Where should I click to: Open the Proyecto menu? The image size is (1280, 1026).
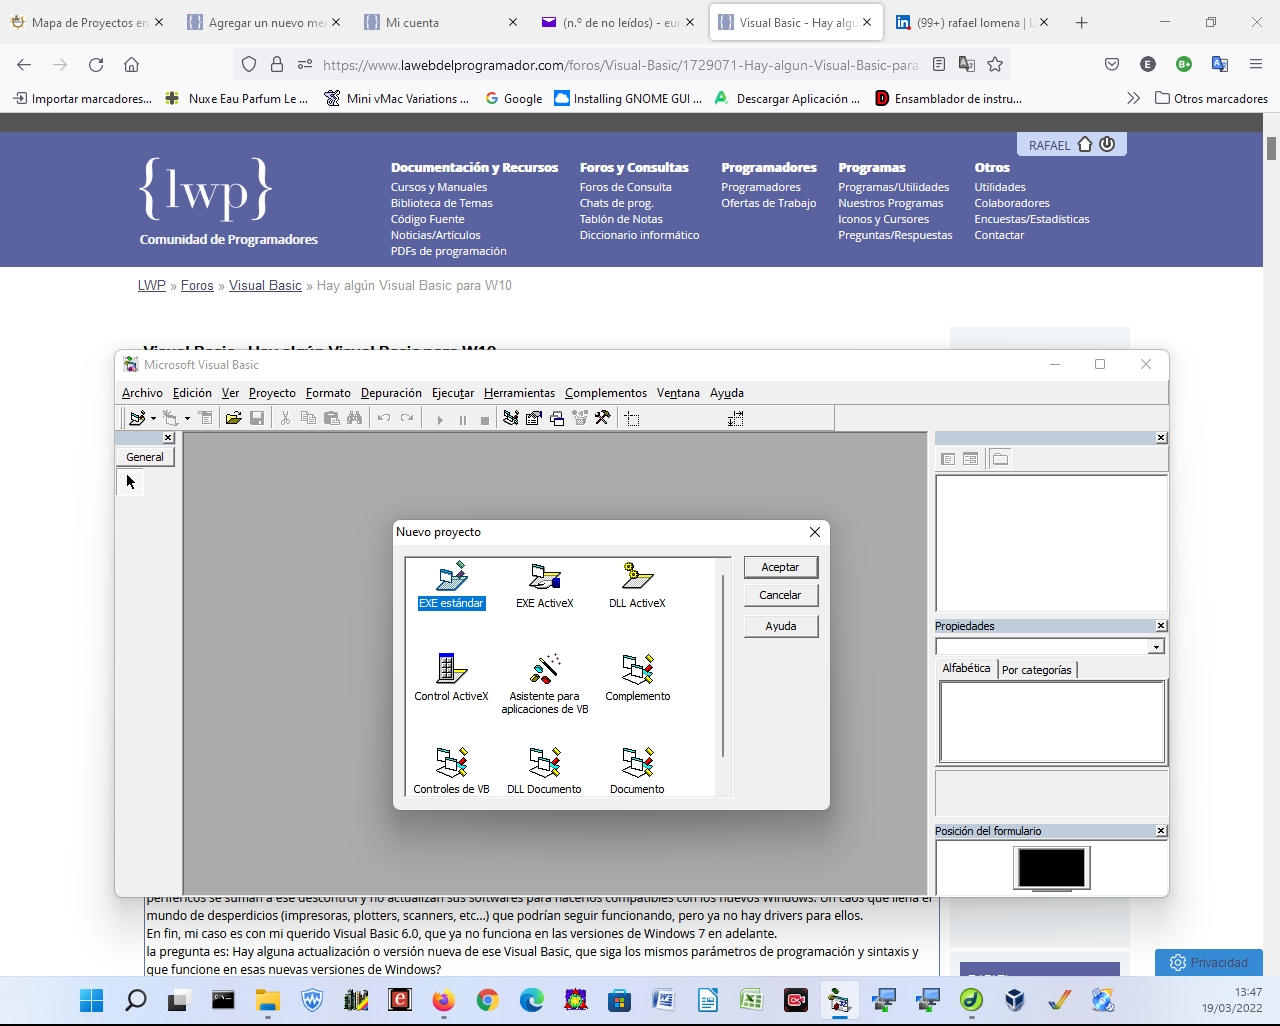point(272,393)
